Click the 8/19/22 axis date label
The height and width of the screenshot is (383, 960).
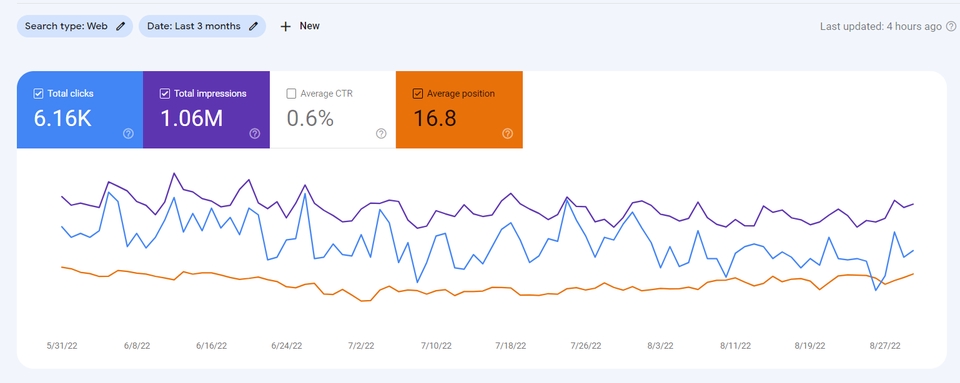point(810,346)
